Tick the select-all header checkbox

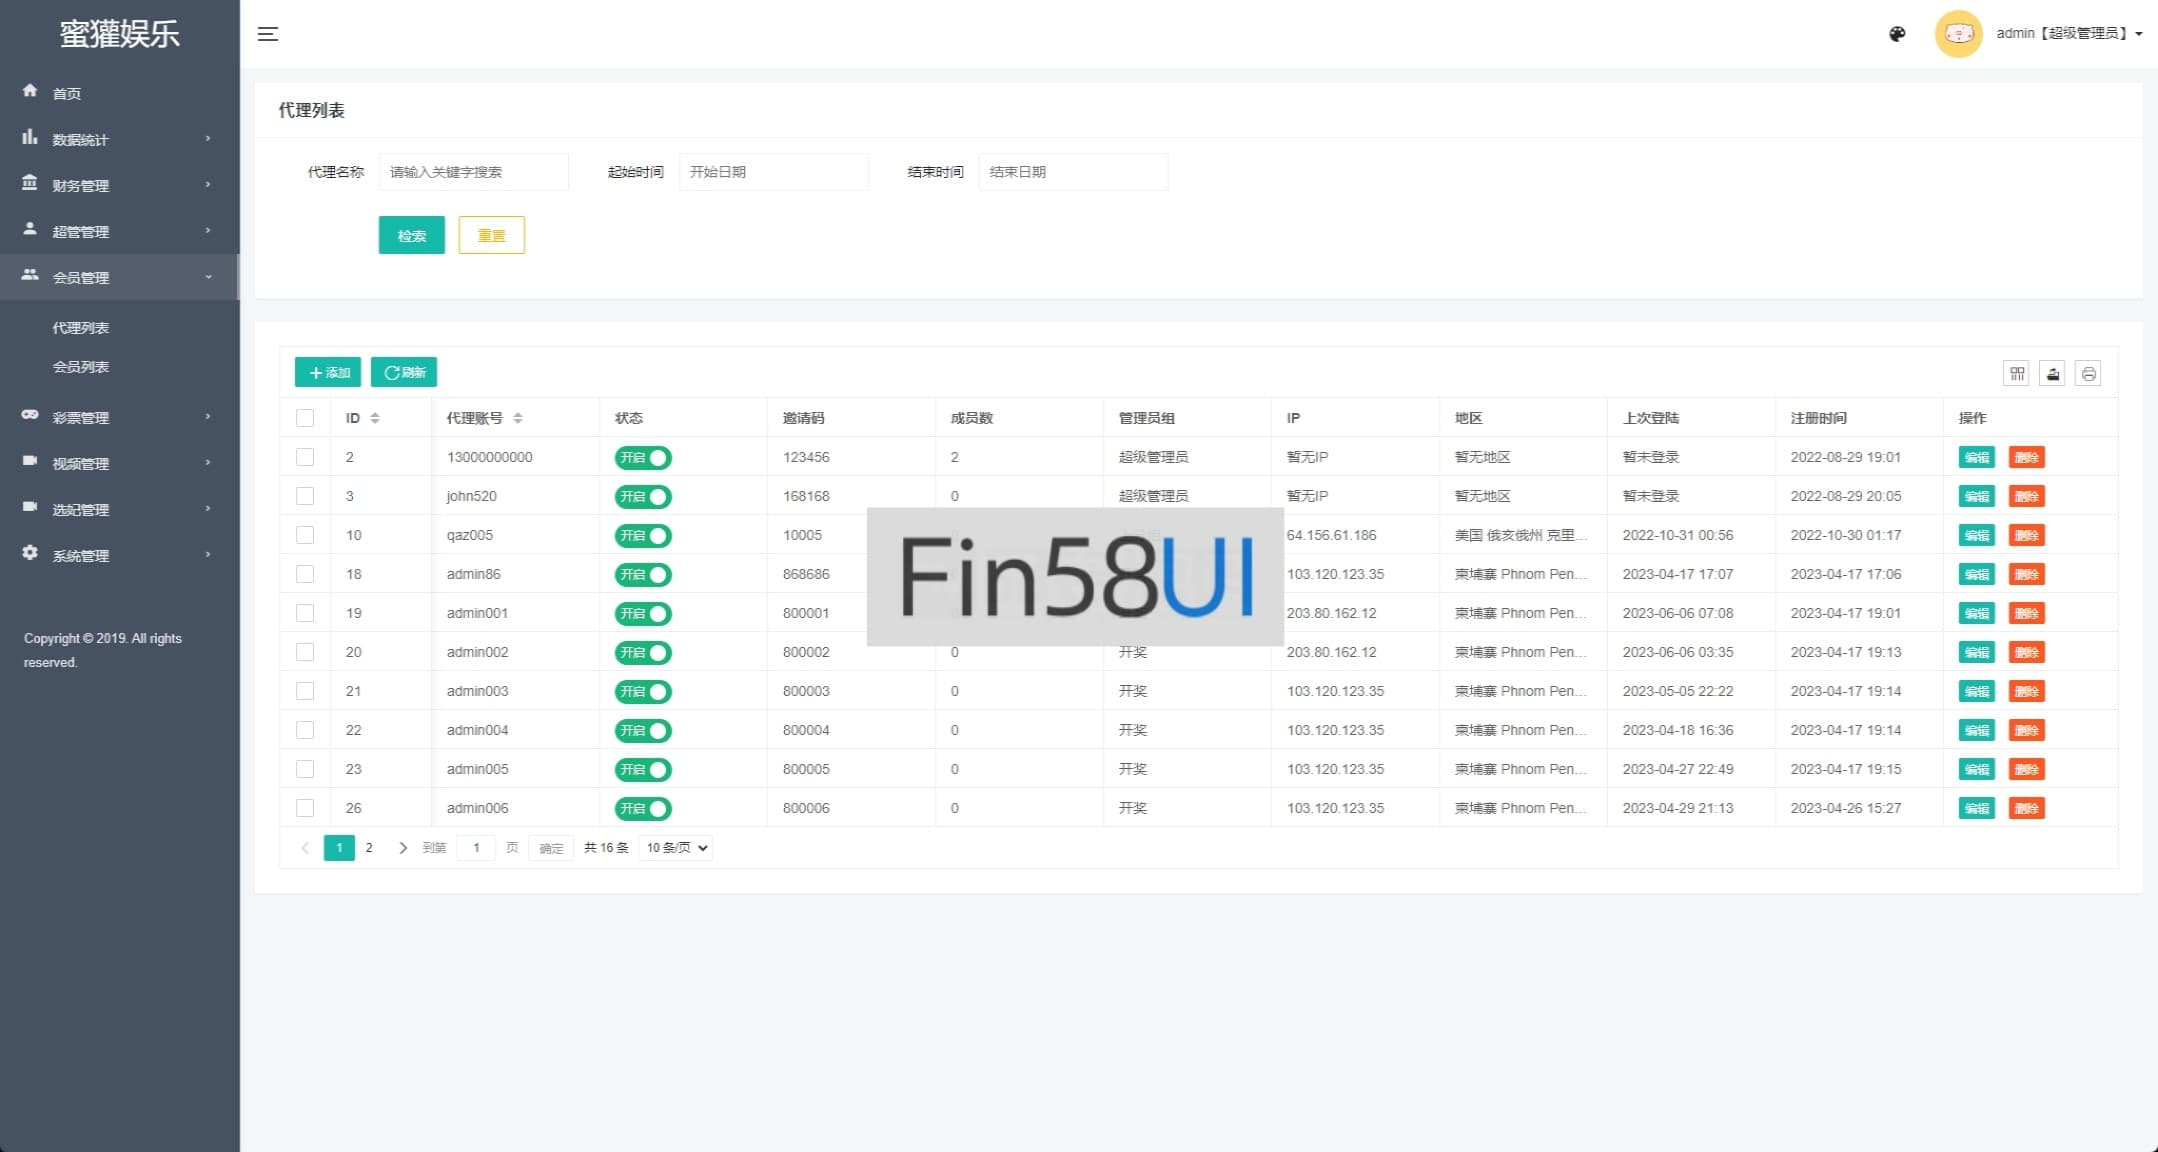coord(305,418)
